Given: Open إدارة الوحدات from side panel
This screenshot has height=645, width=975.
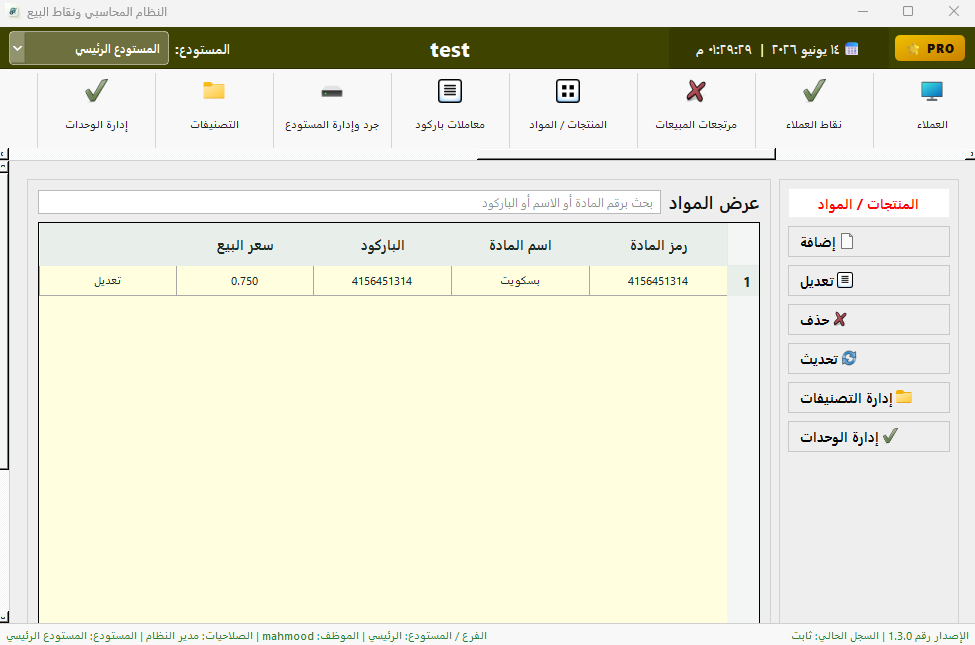Looking at the screenshot, I should tap(869, 437).
